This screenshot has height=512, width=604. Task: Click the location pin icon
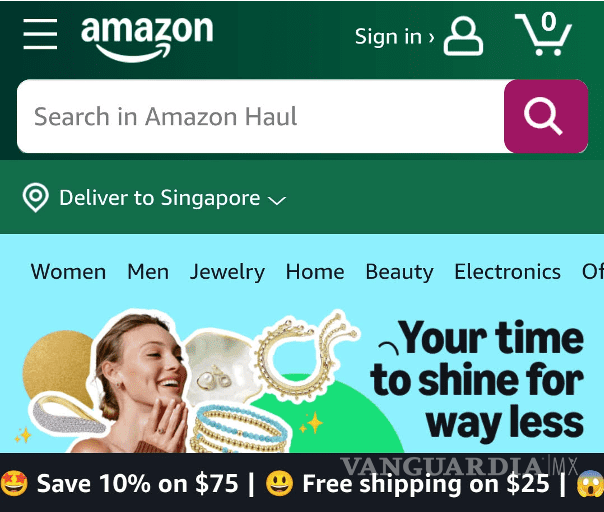click(35, 198)
